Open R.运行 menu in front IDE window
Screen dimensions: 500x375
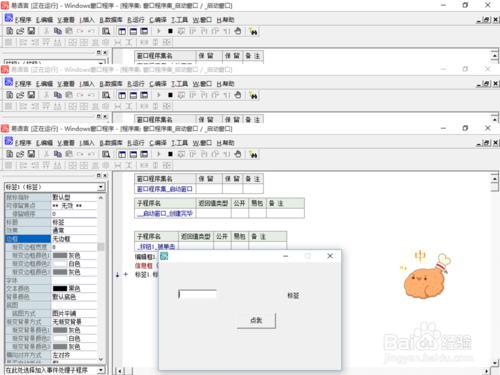coord(136,143)
